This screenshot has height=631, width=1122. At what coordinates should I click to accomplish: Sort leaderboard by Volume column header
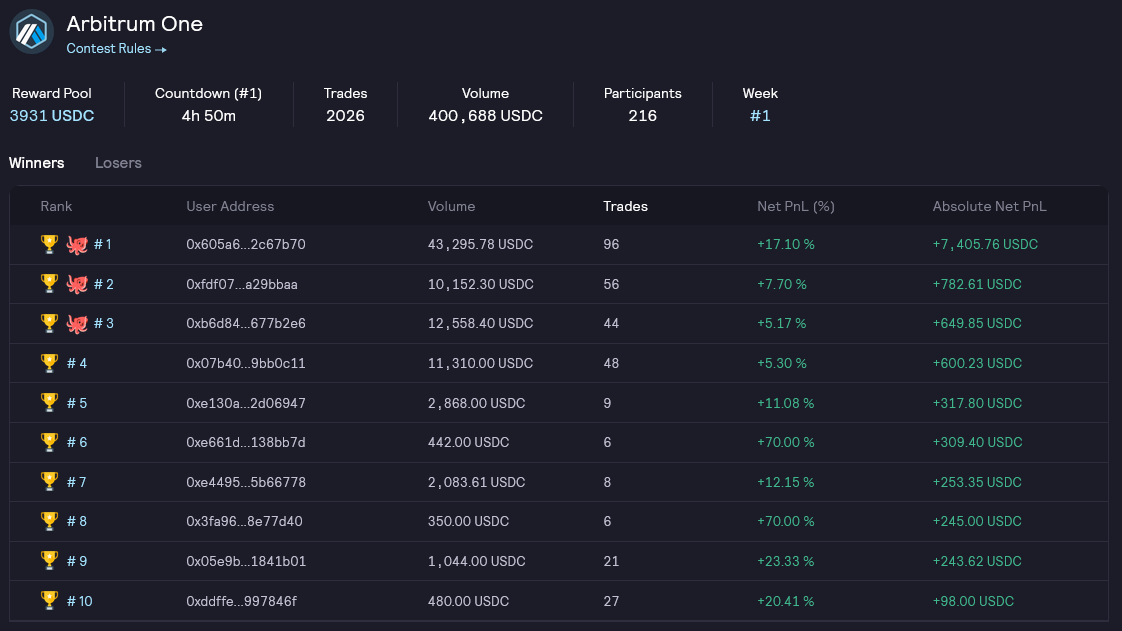point(452,206)
